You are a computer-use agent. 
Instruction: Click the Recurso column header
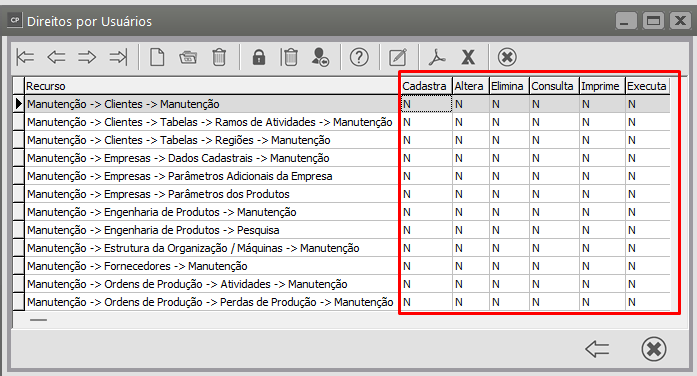211,86
